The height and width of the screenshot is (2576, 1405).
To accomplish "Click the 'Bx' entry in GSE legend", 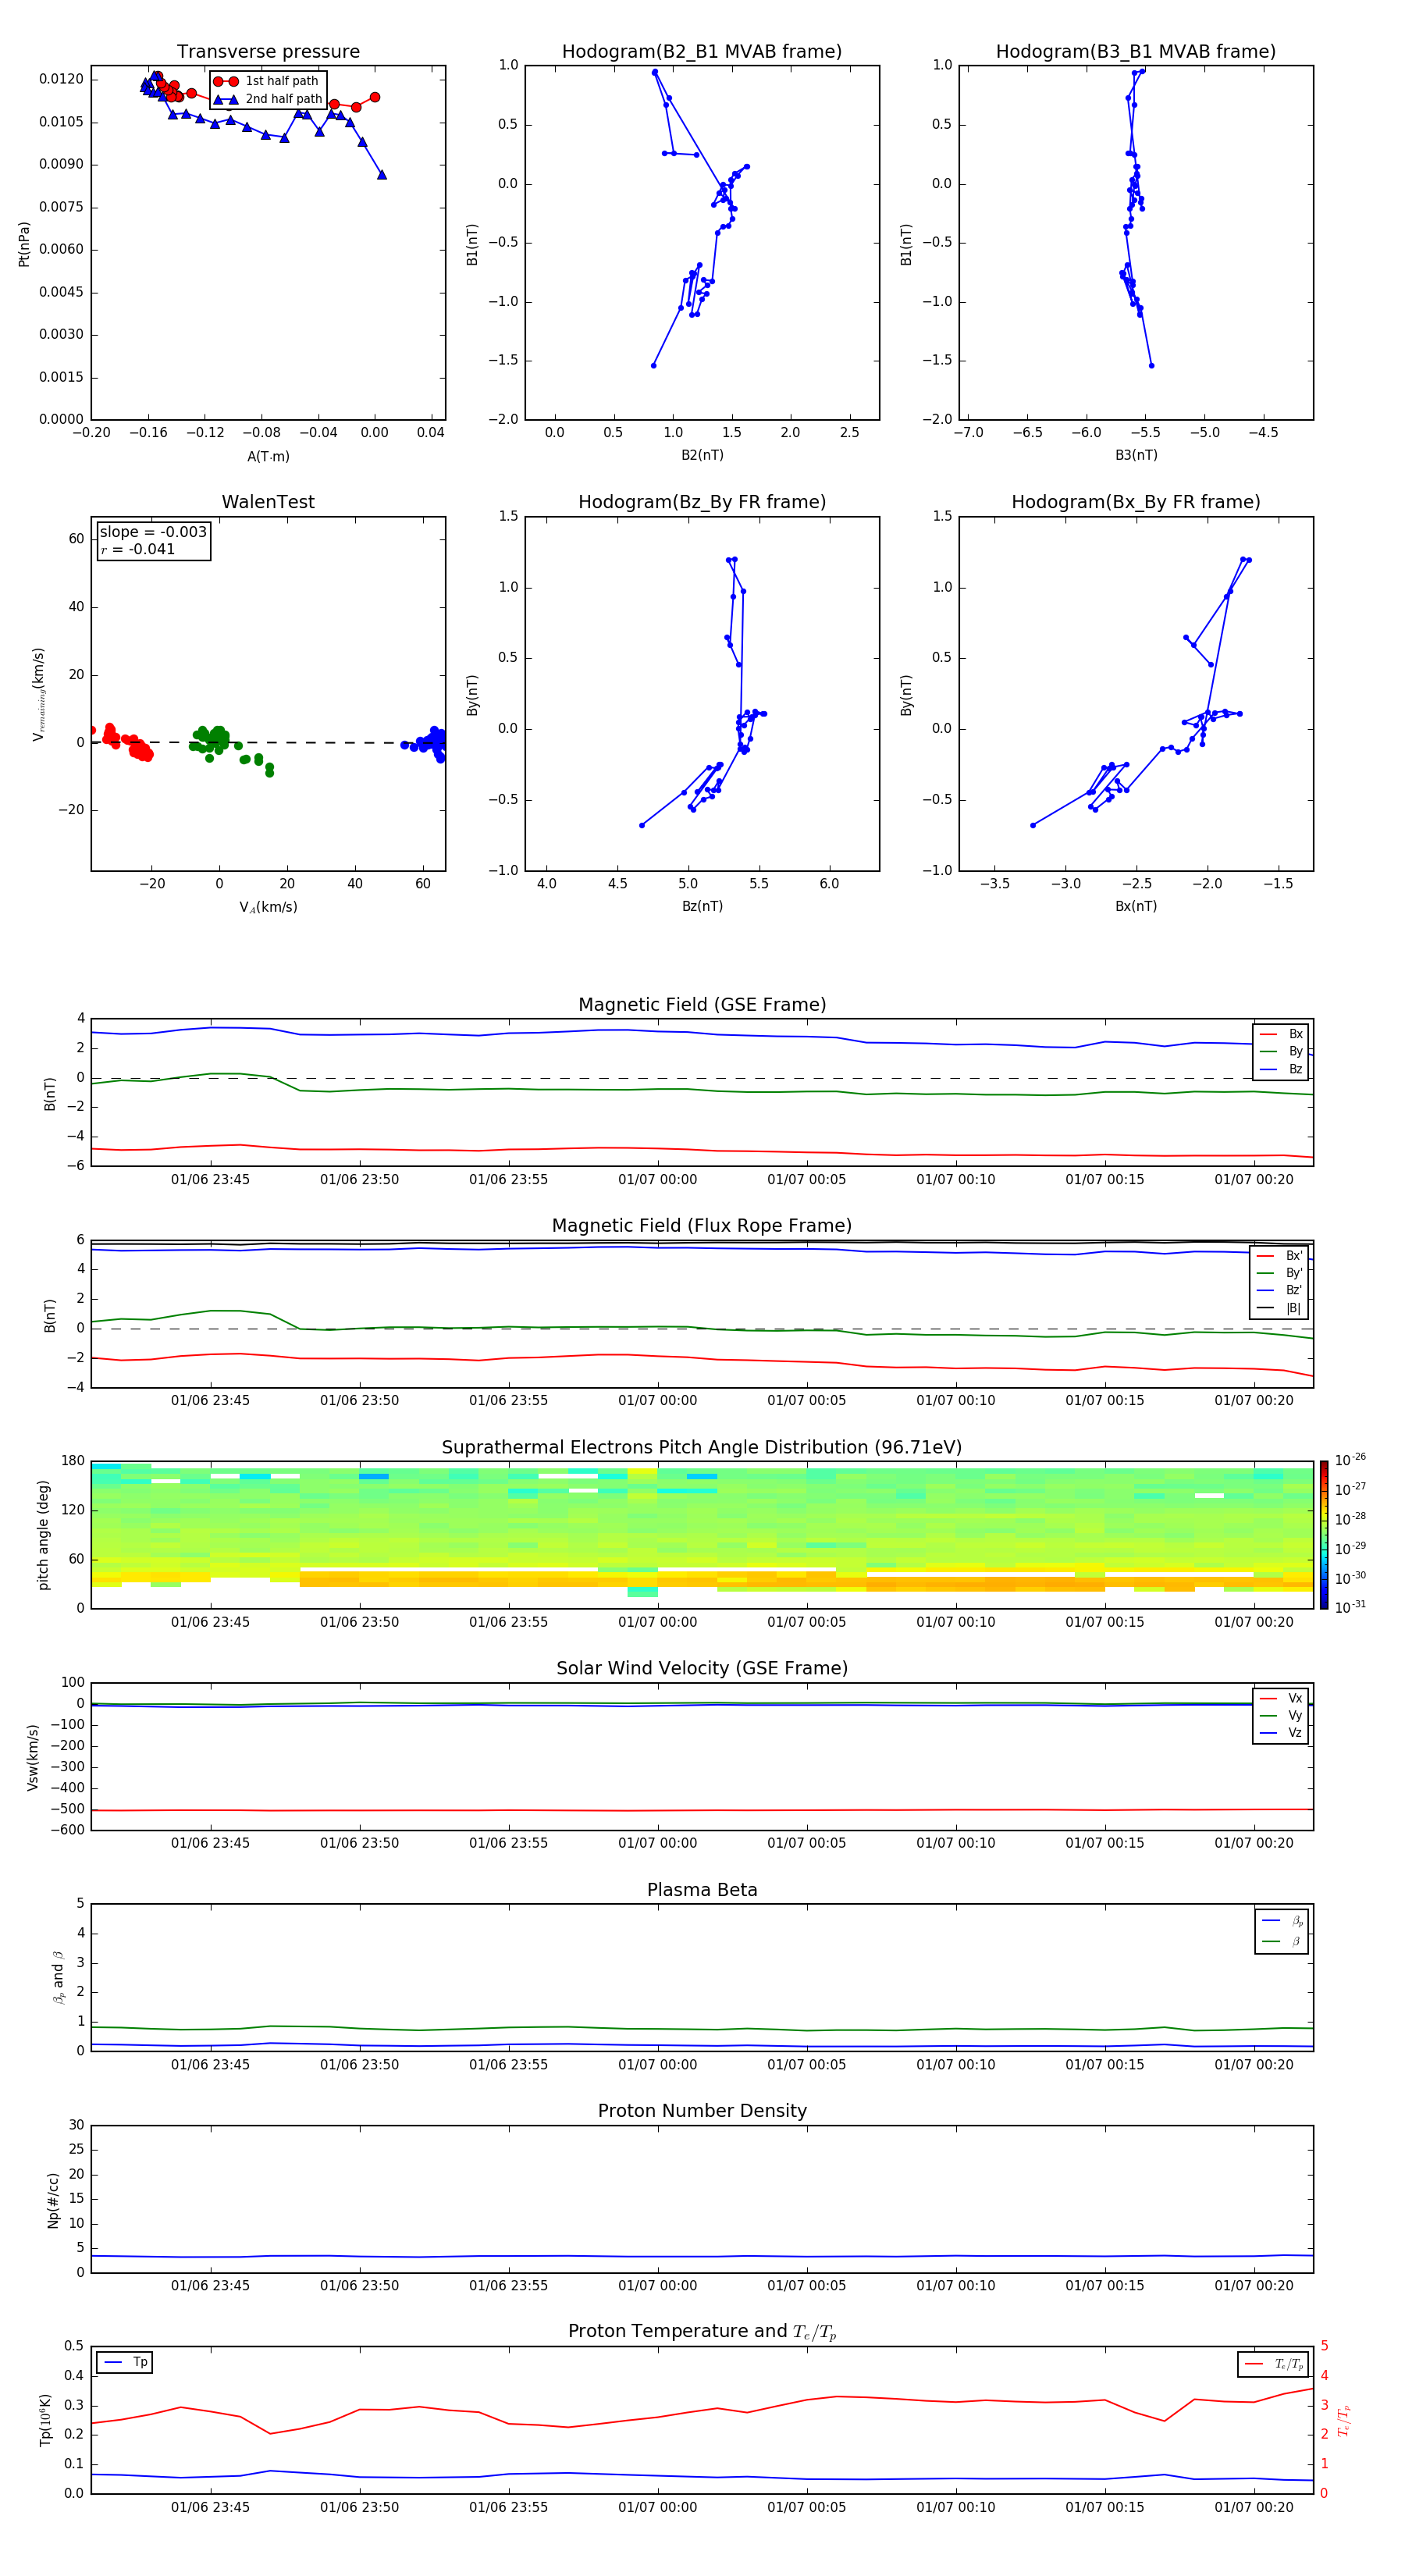I will 1281,1034.
